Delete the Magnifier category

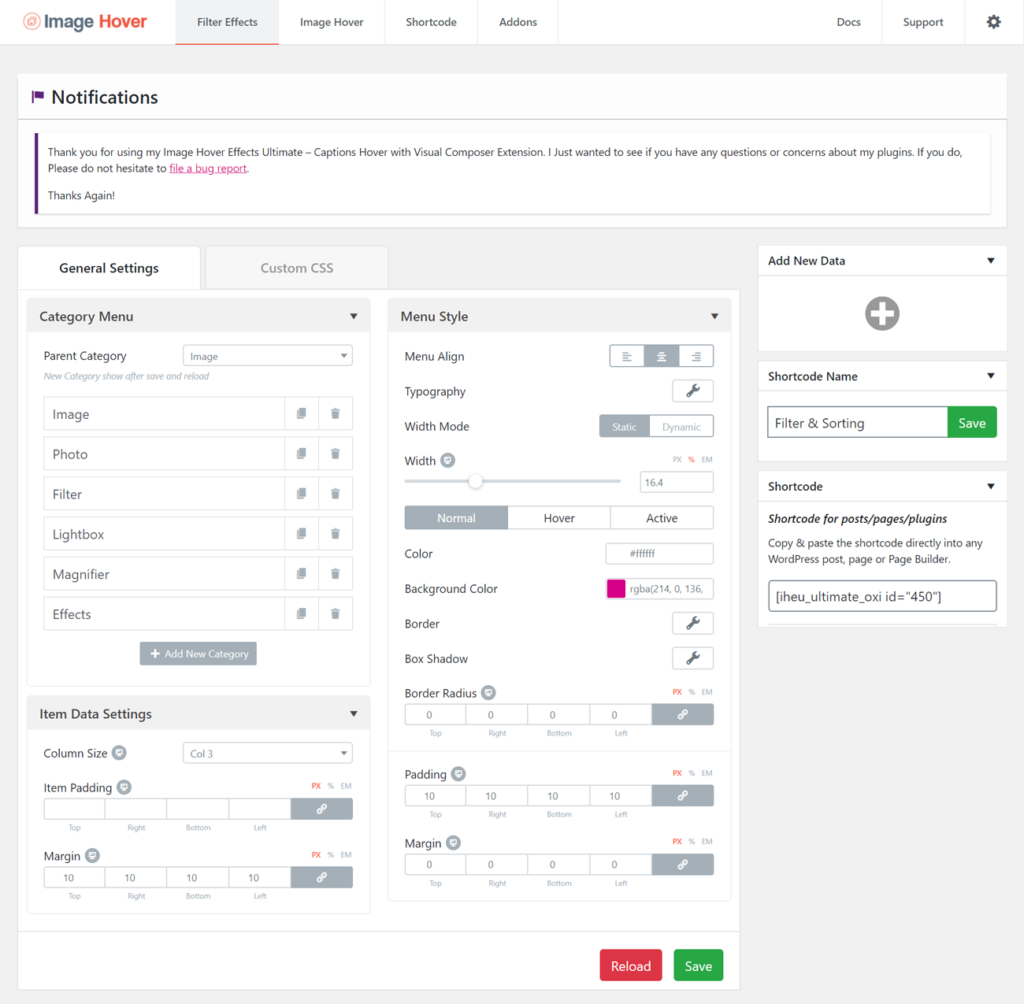tap(335, 574)
